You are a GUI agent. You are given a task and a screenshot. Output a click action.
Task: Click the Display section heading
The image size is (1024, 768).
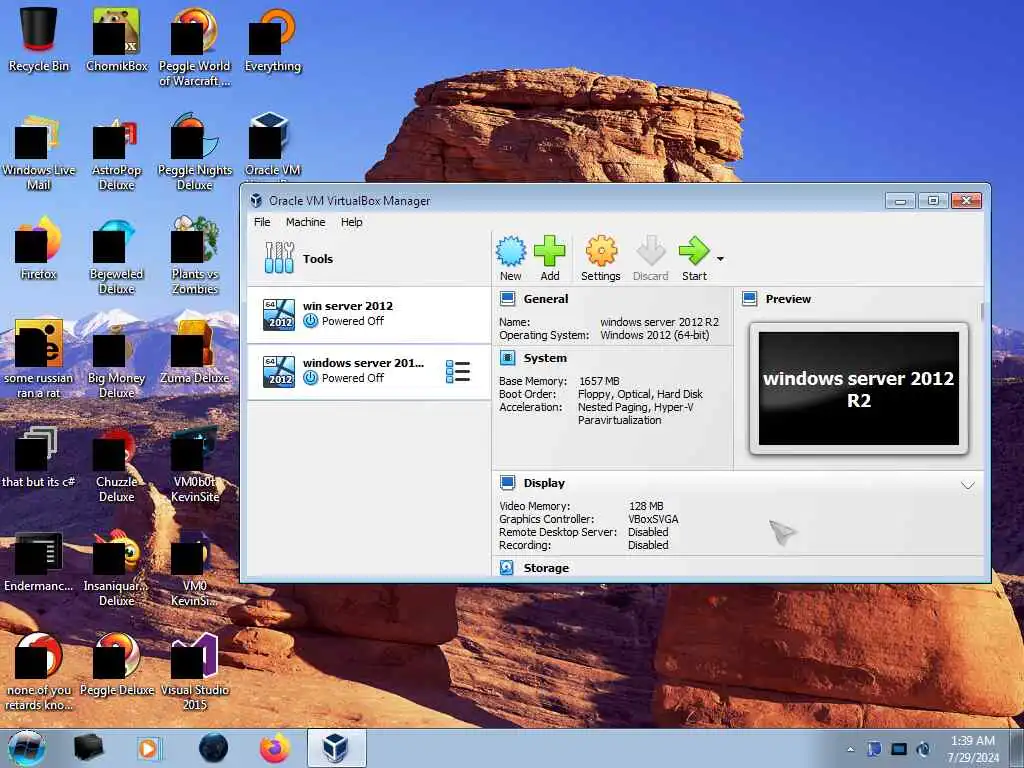[x=544, y=483]
